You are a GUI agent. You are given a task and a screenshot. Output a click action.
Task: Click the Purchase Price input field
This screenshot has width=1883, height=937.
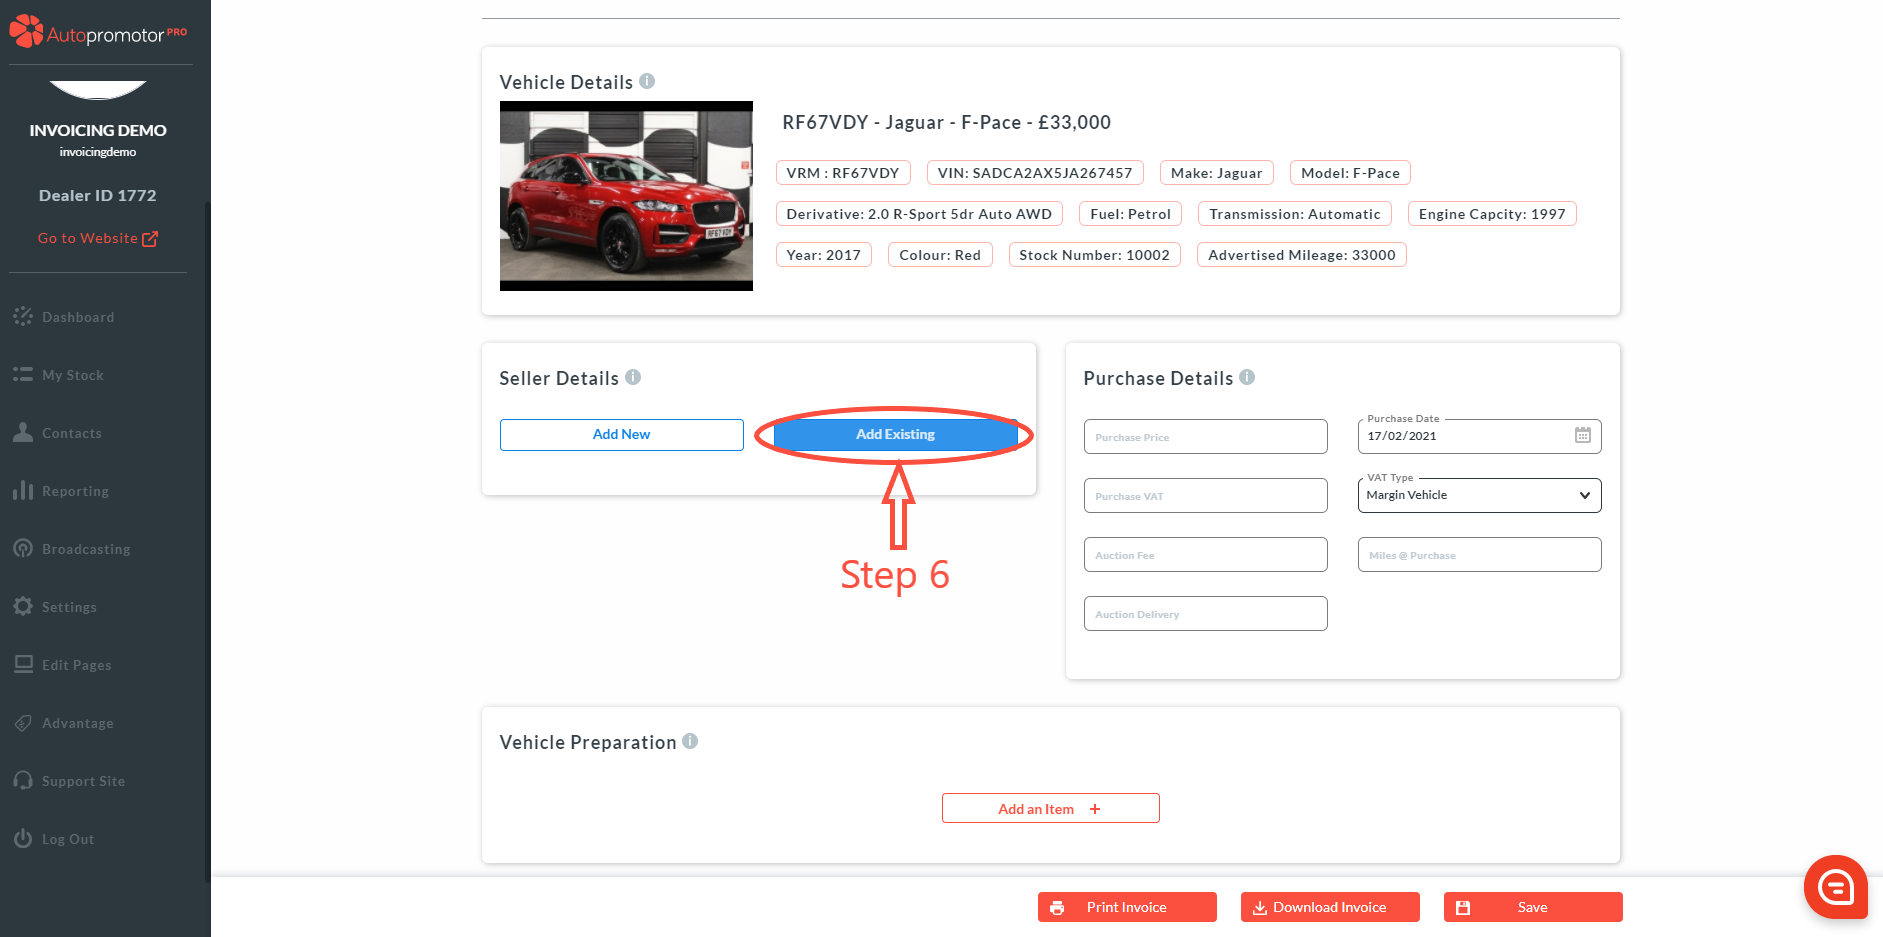(1205, 437)
